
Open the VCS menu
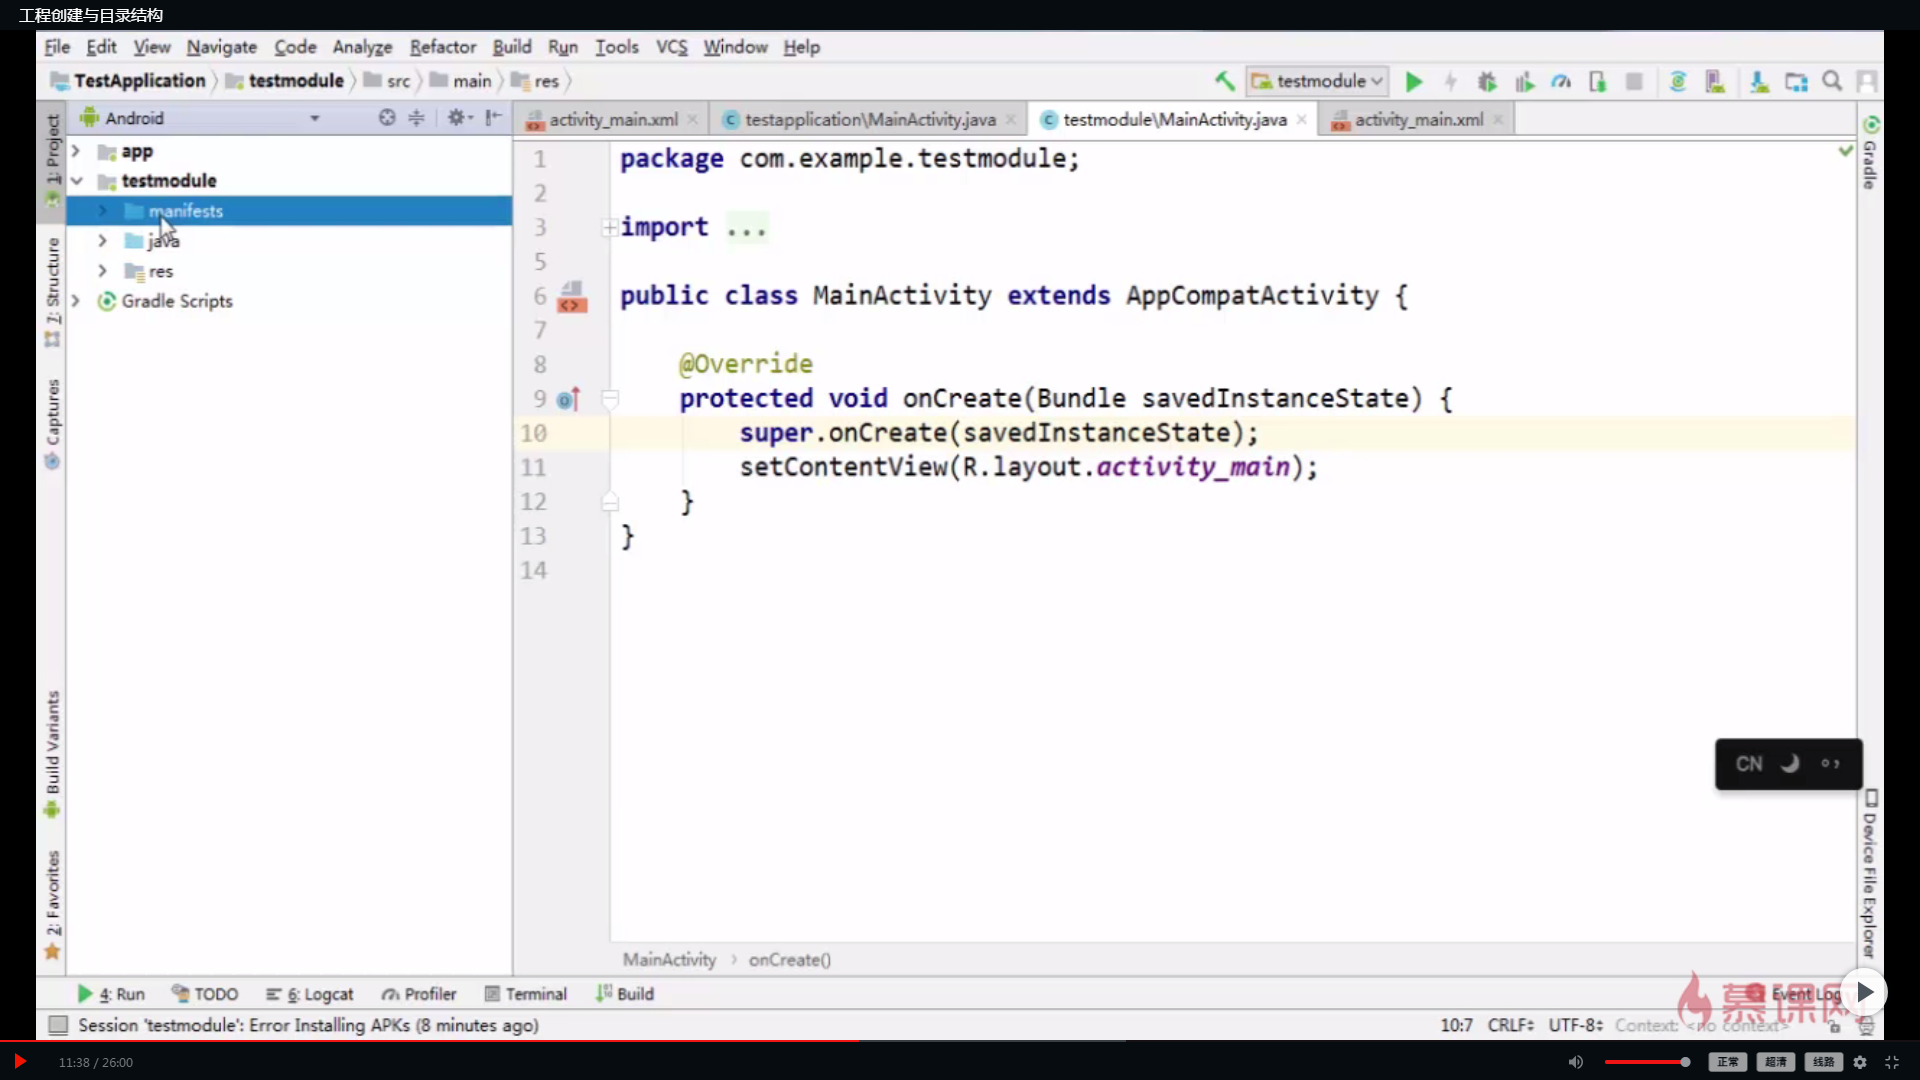(671, 47)
